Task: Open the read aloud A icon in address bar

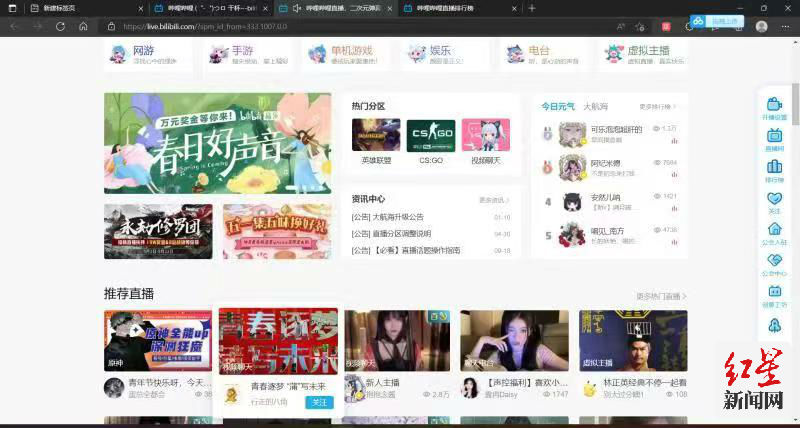Action: 620,27
